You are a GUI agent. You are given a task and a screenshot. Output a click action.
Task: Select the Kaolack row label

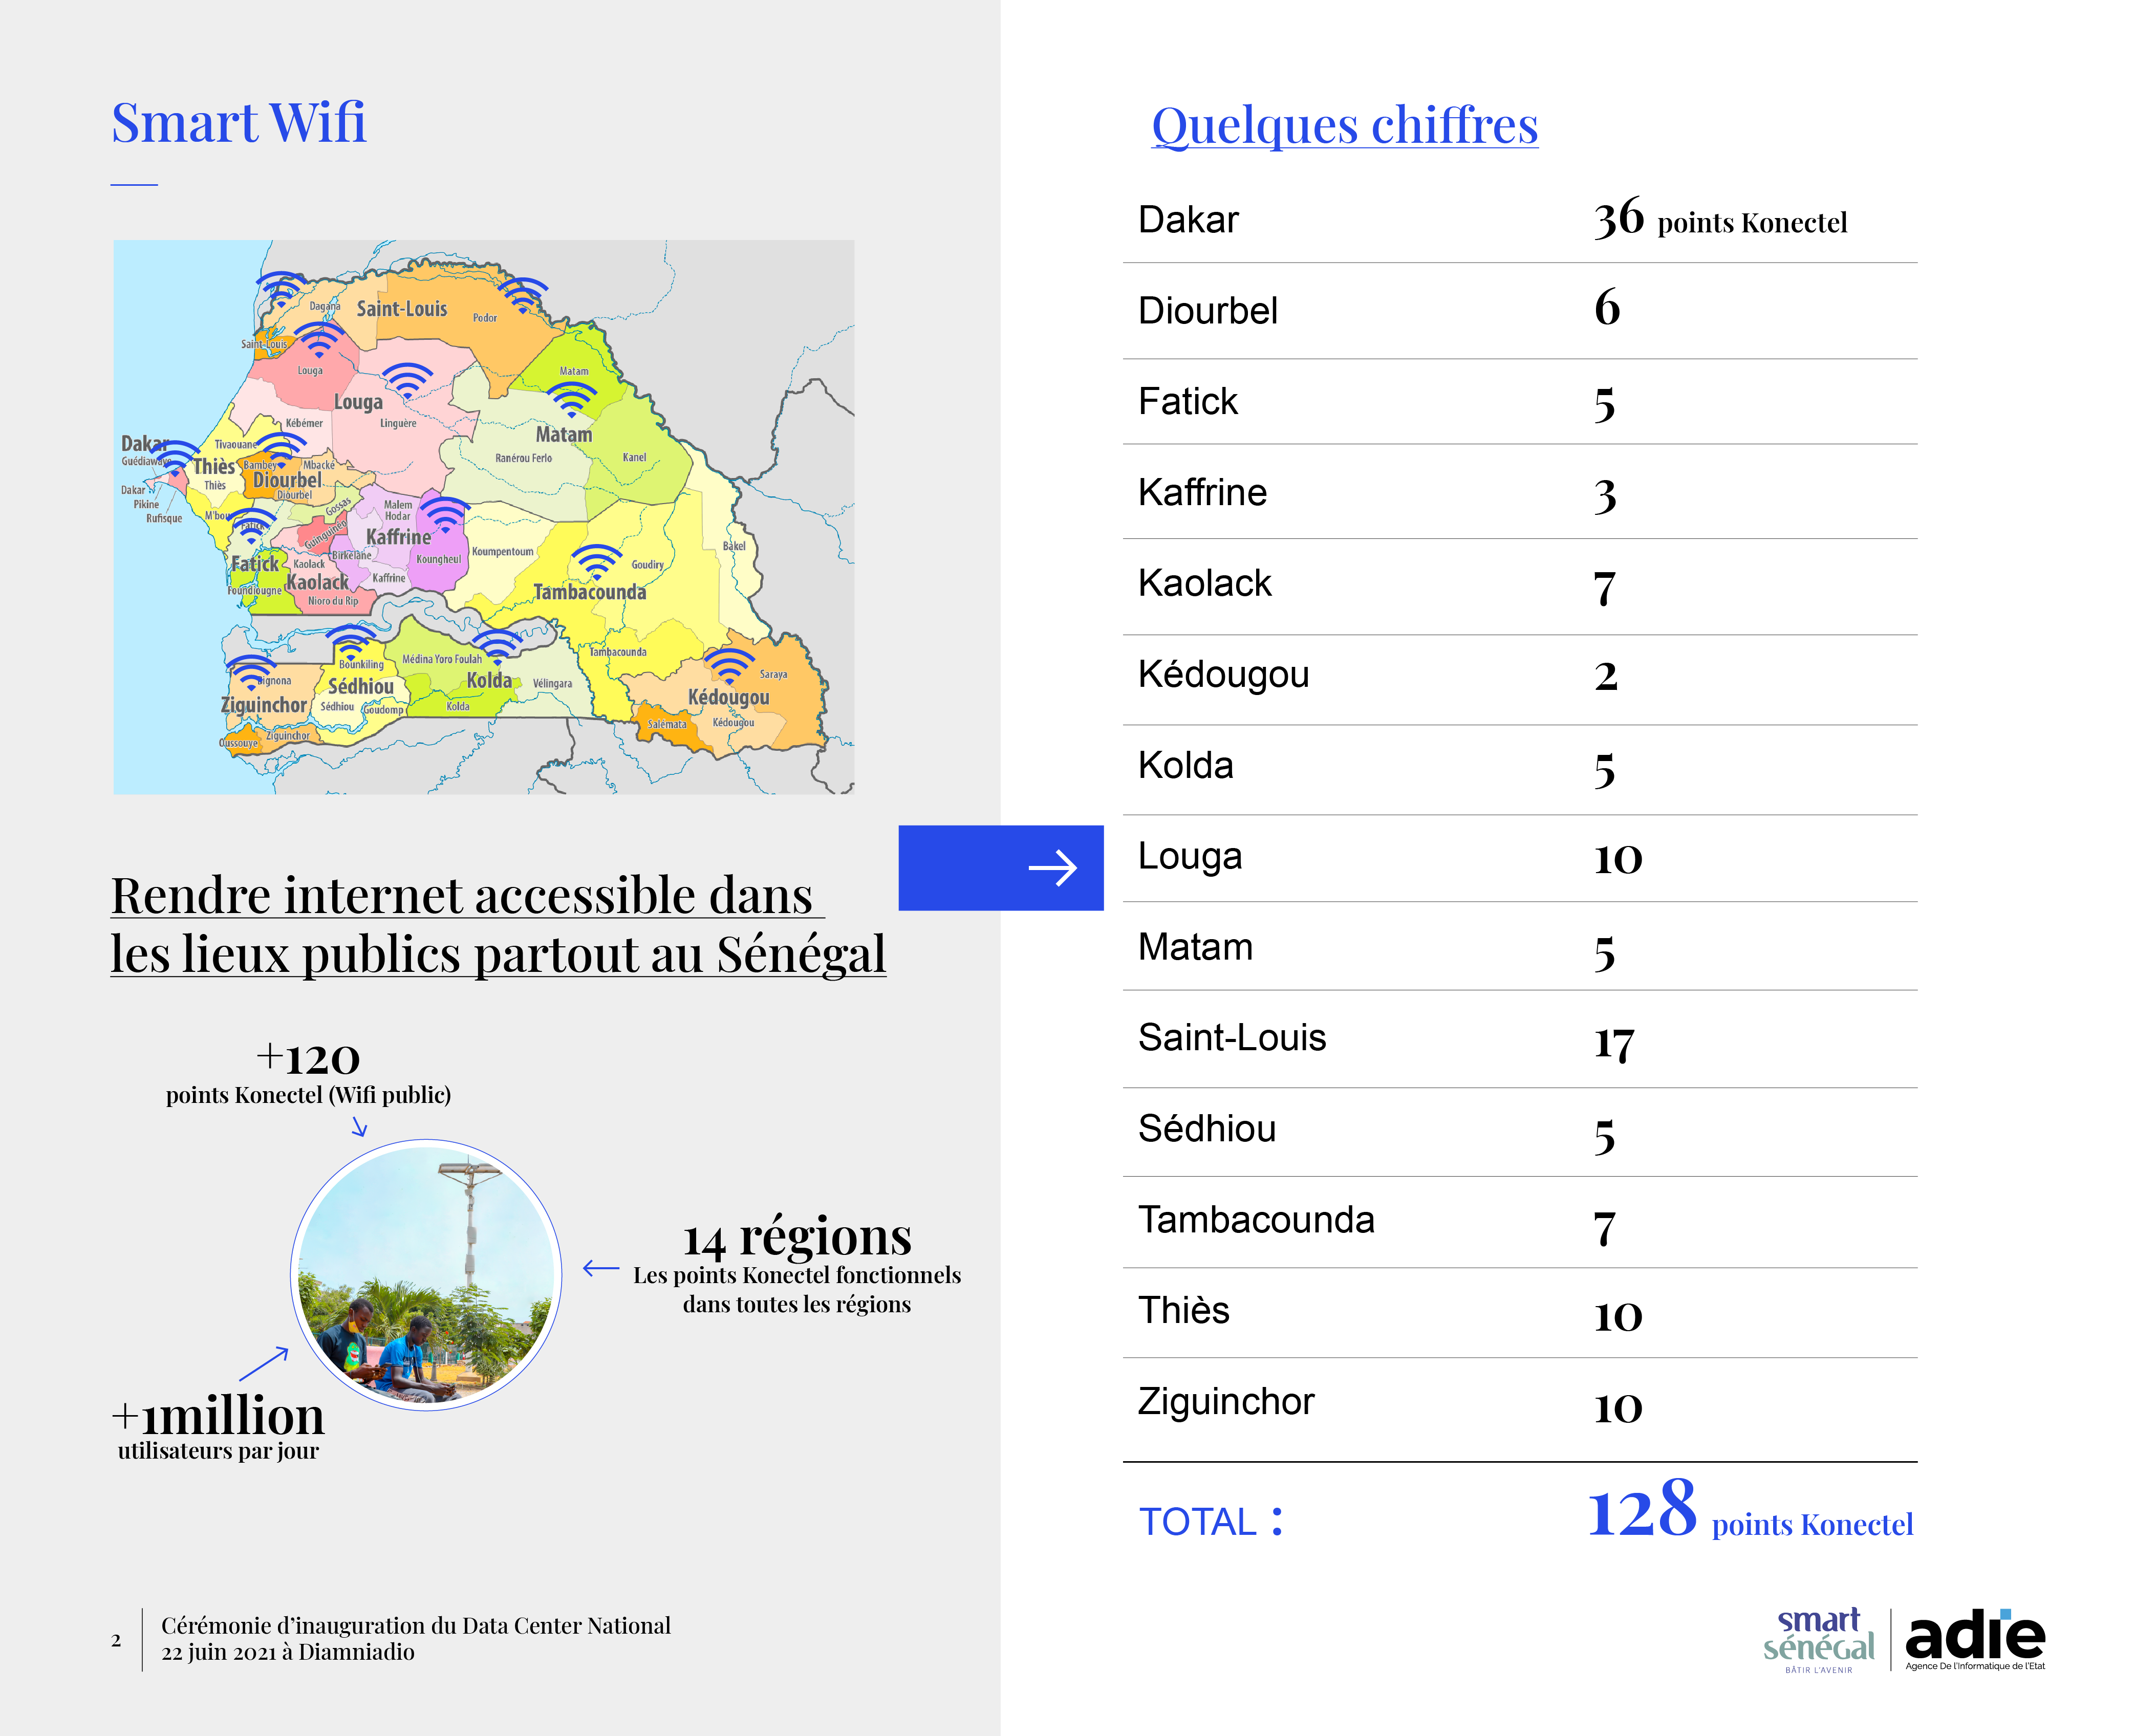point(1205,584)
